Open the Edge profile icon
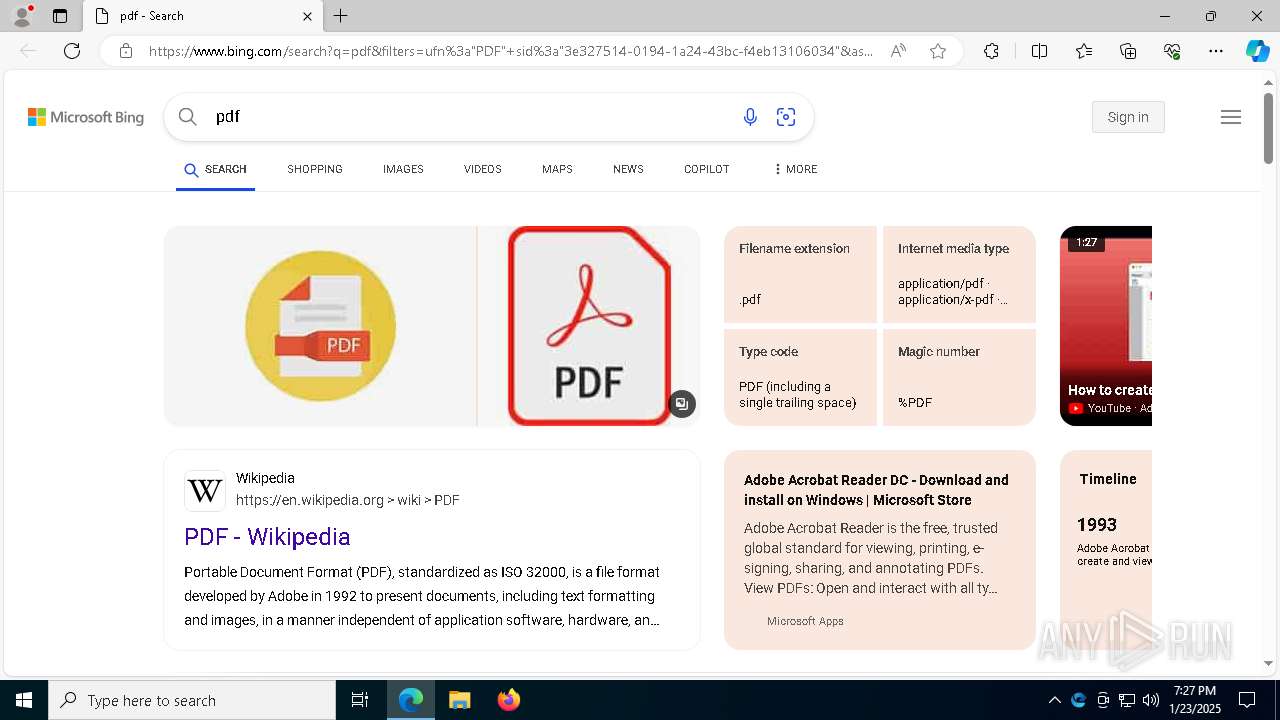Viewport: 1280px width, 720px height. pos(22,16)
